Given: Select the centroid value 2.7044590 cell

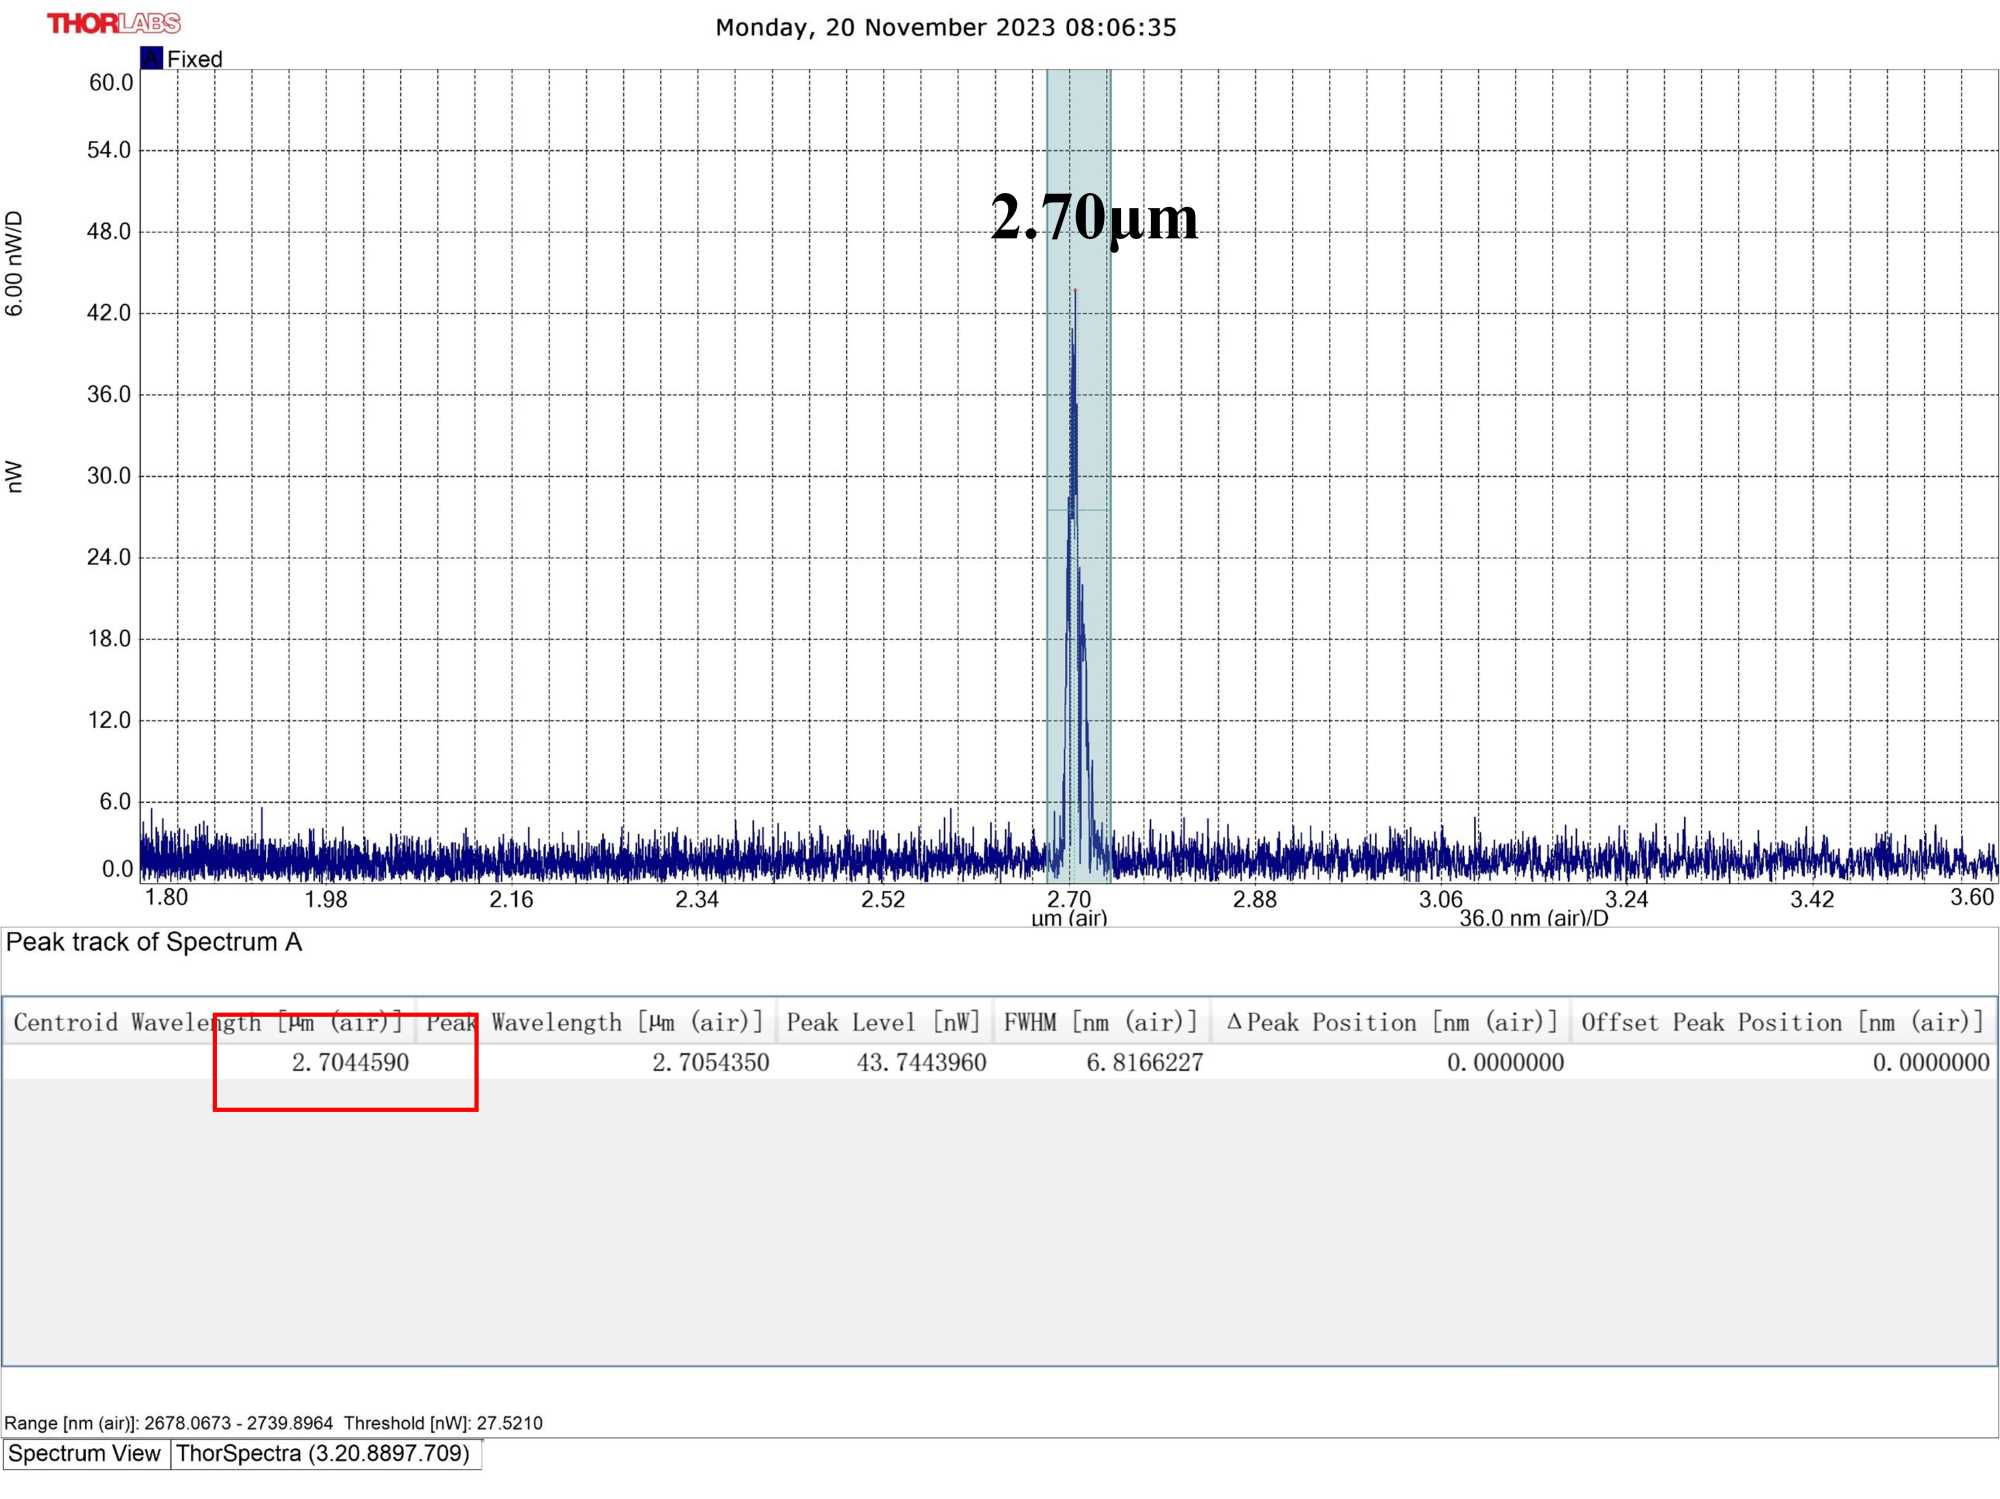Looking at the screenshot, I should click(350, 1062).
